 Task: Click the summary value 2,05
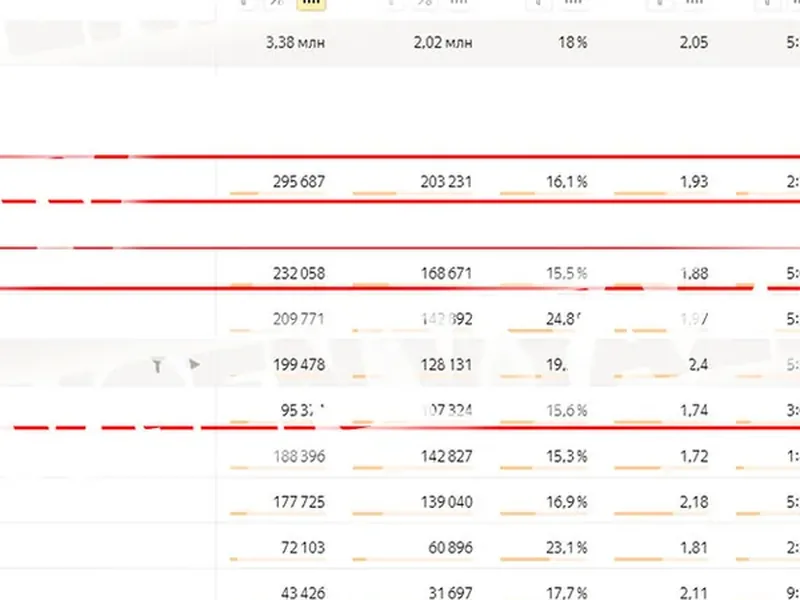coord(693,42)
